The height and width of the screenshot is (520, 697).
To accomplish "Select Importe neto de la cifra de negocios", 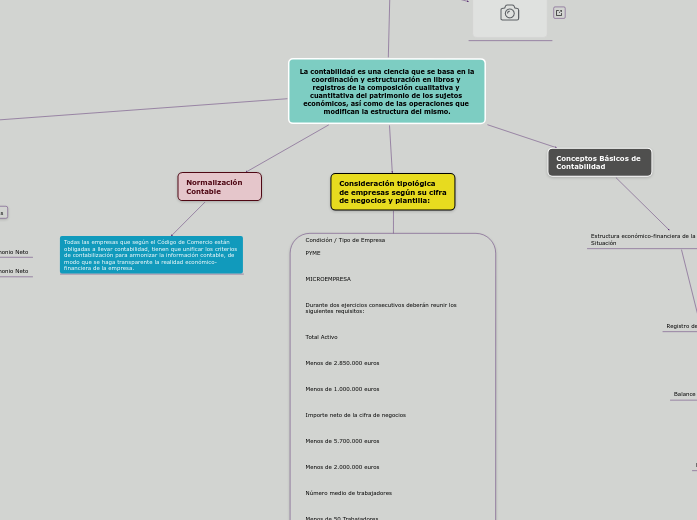I will (x=355, y=415).
